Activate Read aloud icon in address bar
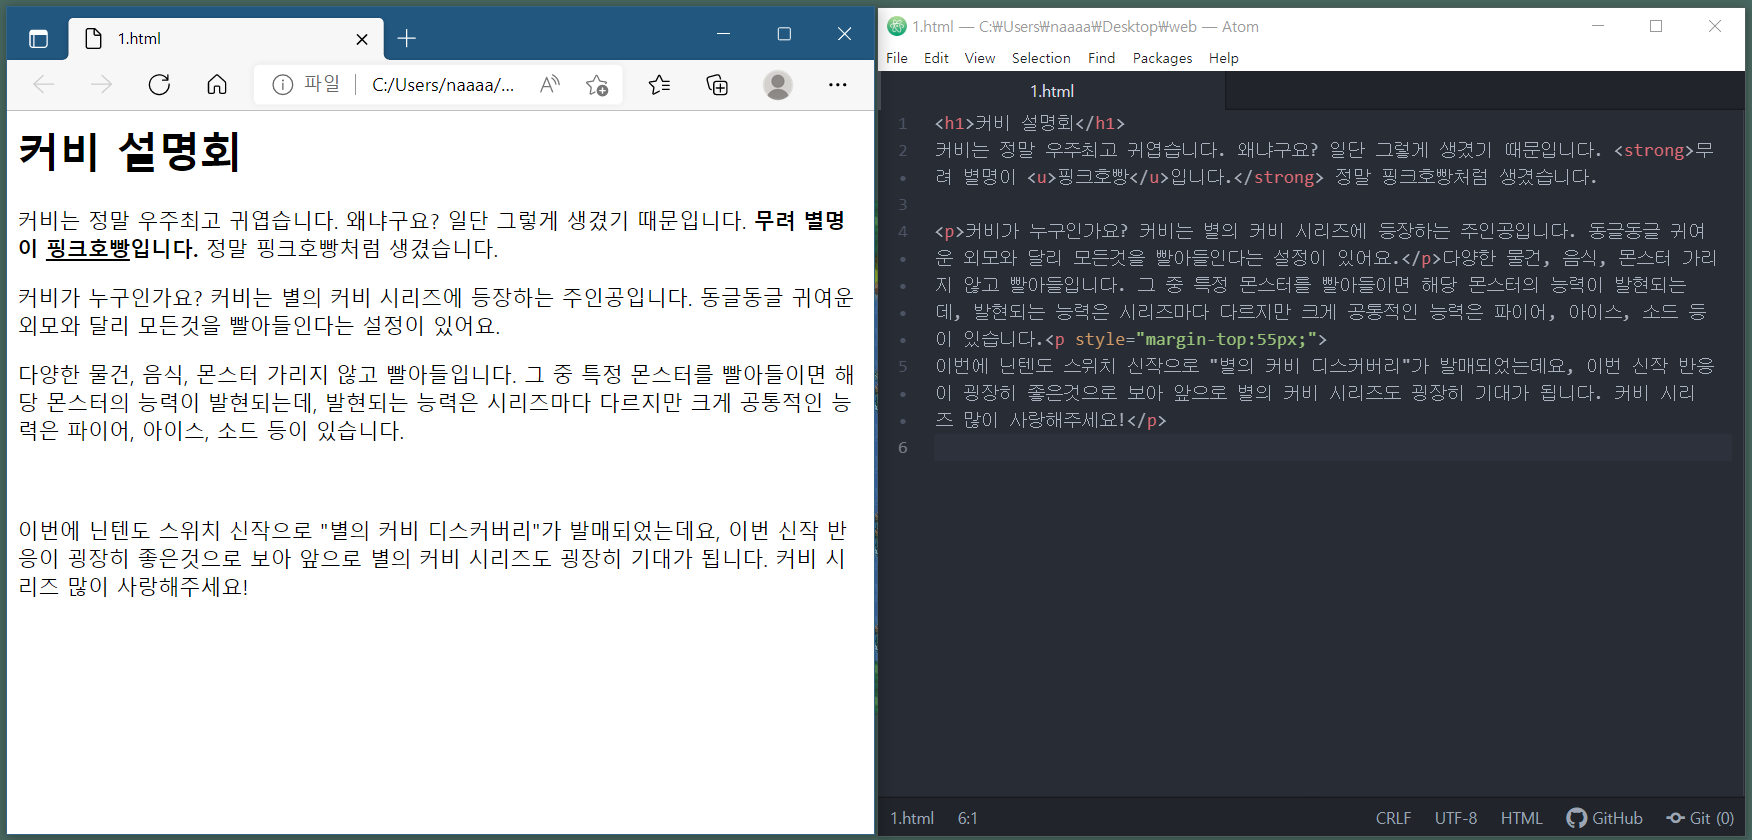 (x=550, y=85)
